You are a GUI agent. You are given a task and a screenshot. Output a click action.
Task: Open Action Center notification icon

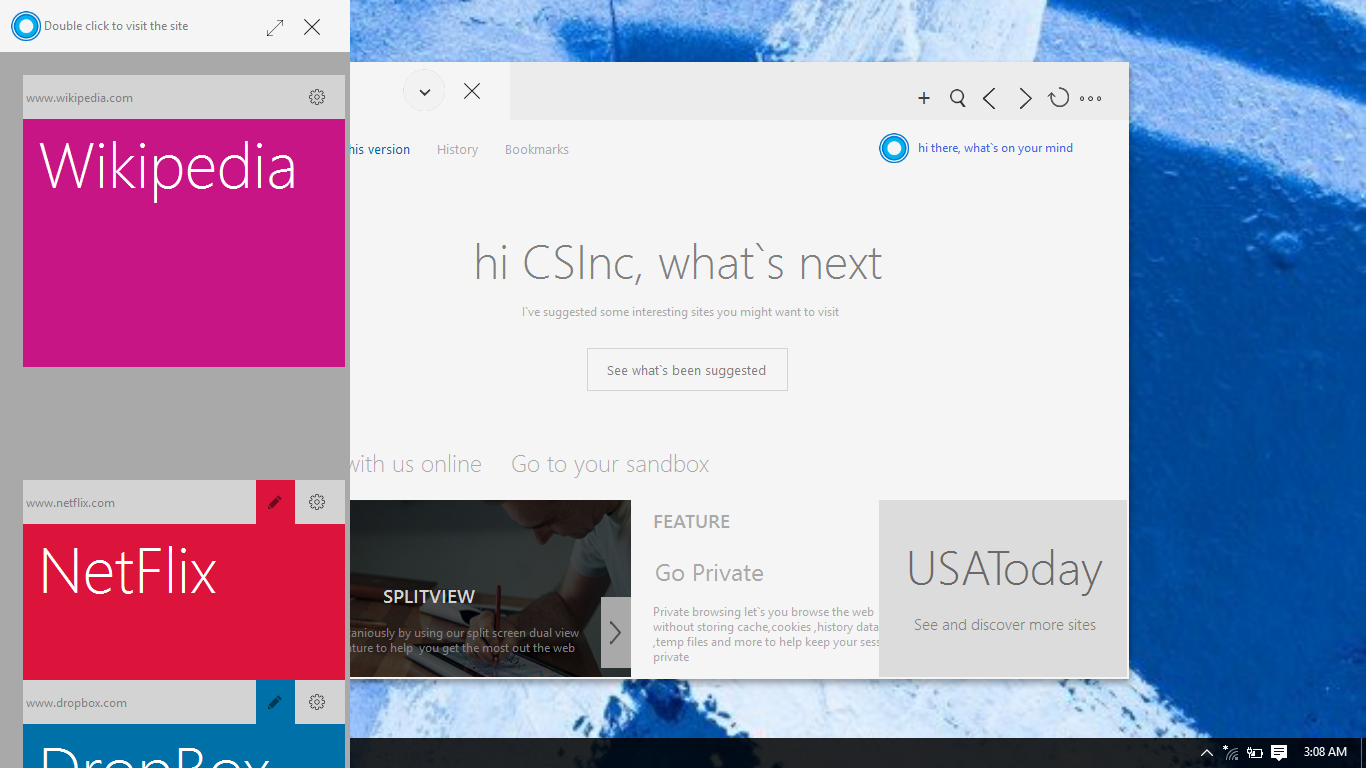point(1279,753)
